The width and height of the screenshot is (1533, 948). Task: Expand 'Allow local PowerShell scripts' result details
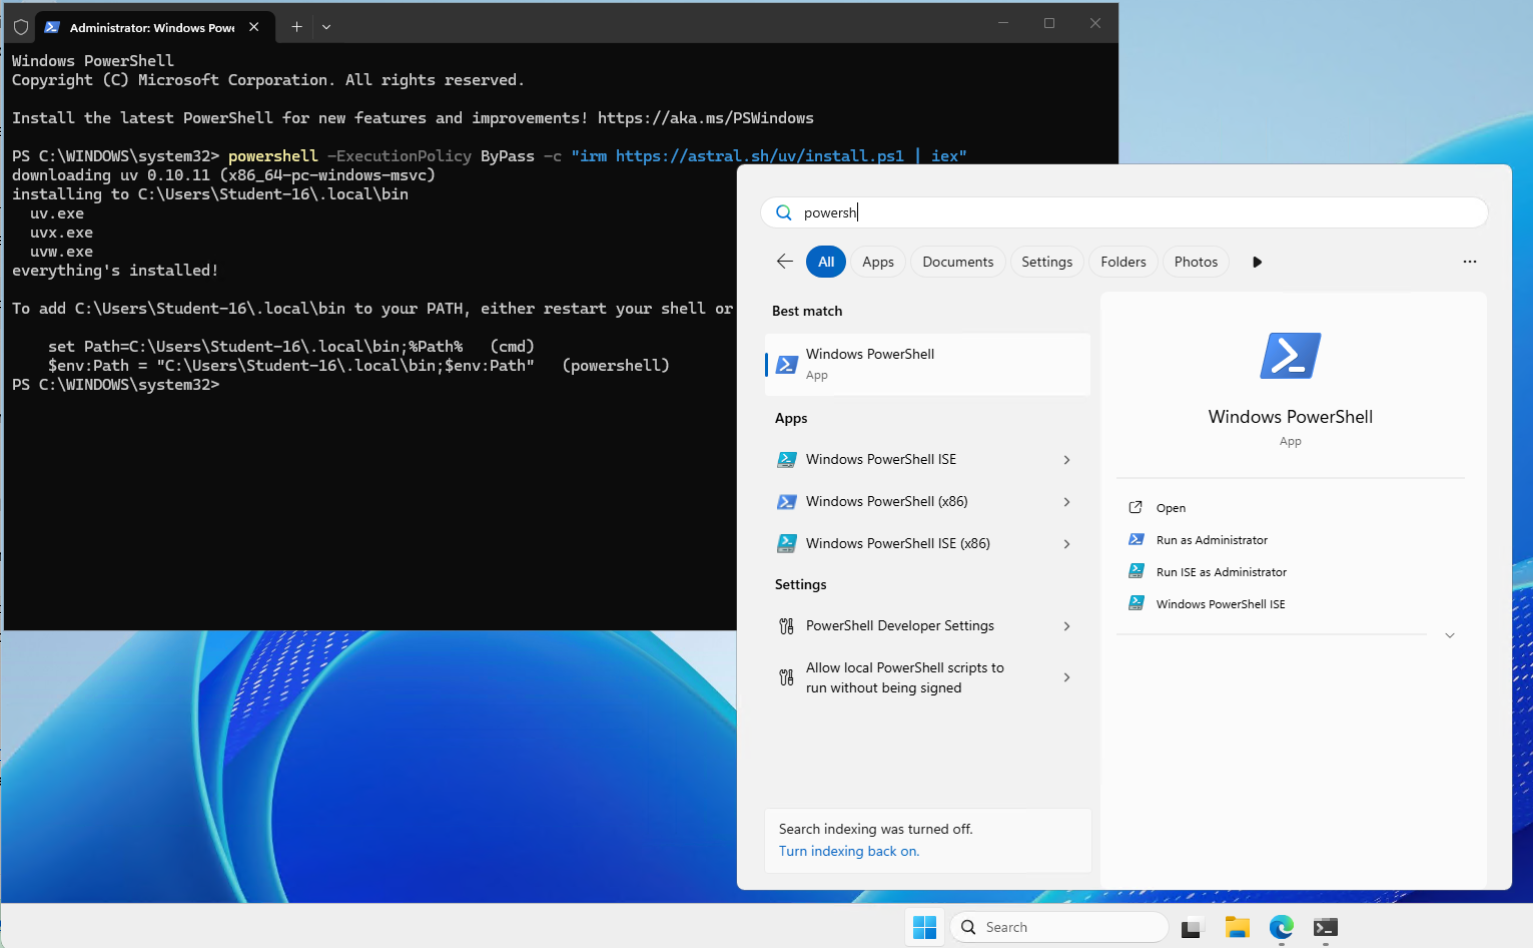1067,678
